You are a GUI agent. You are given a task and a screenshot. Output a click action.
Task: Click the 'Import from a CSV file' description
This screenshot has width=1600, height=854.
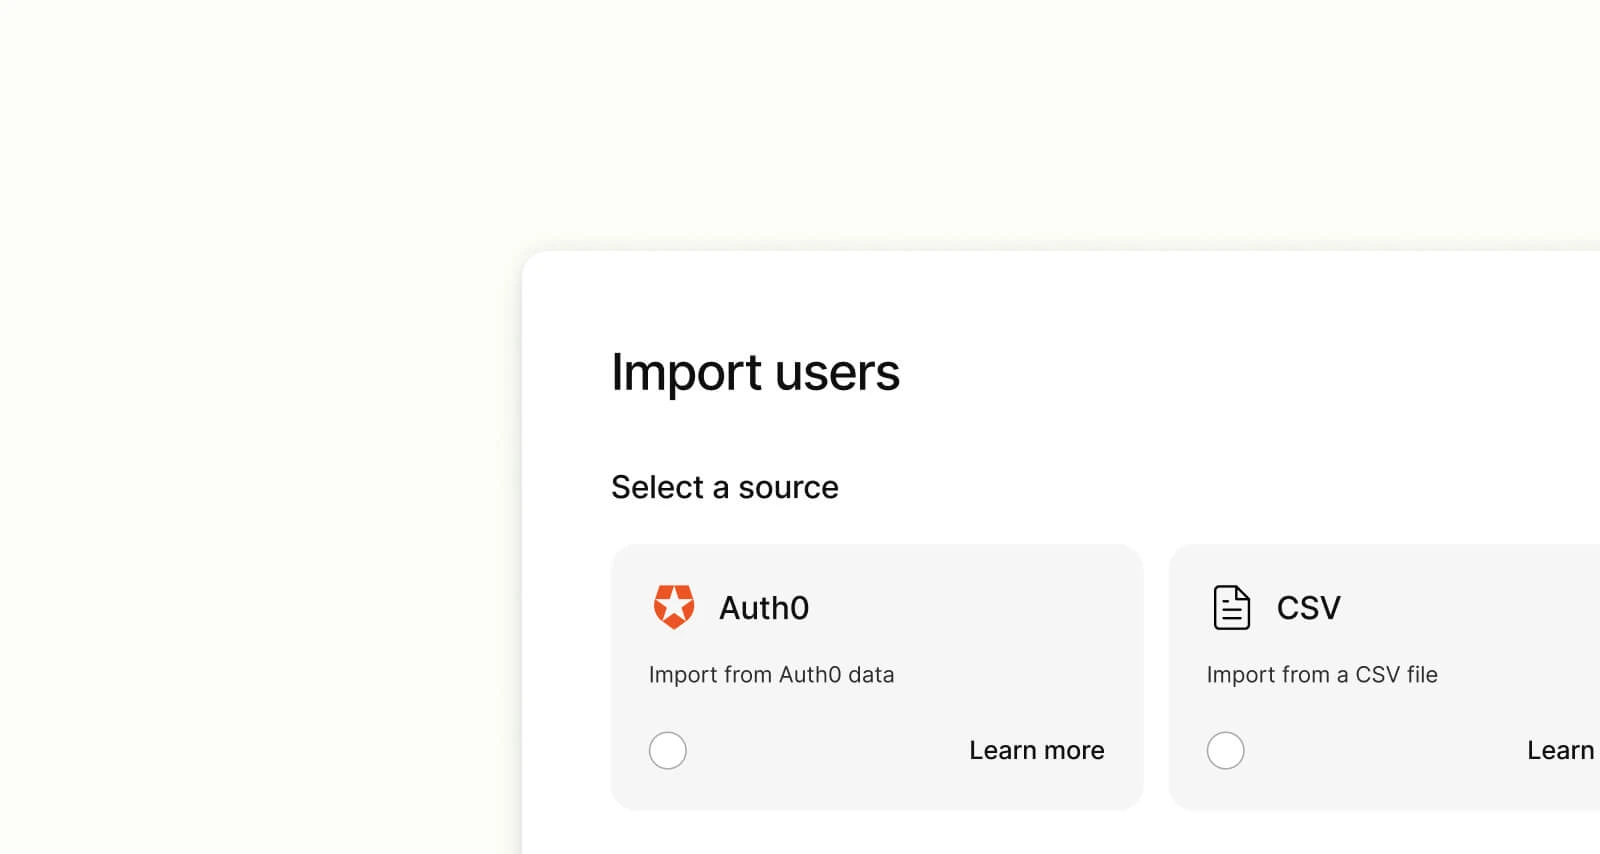(1321, 675)
